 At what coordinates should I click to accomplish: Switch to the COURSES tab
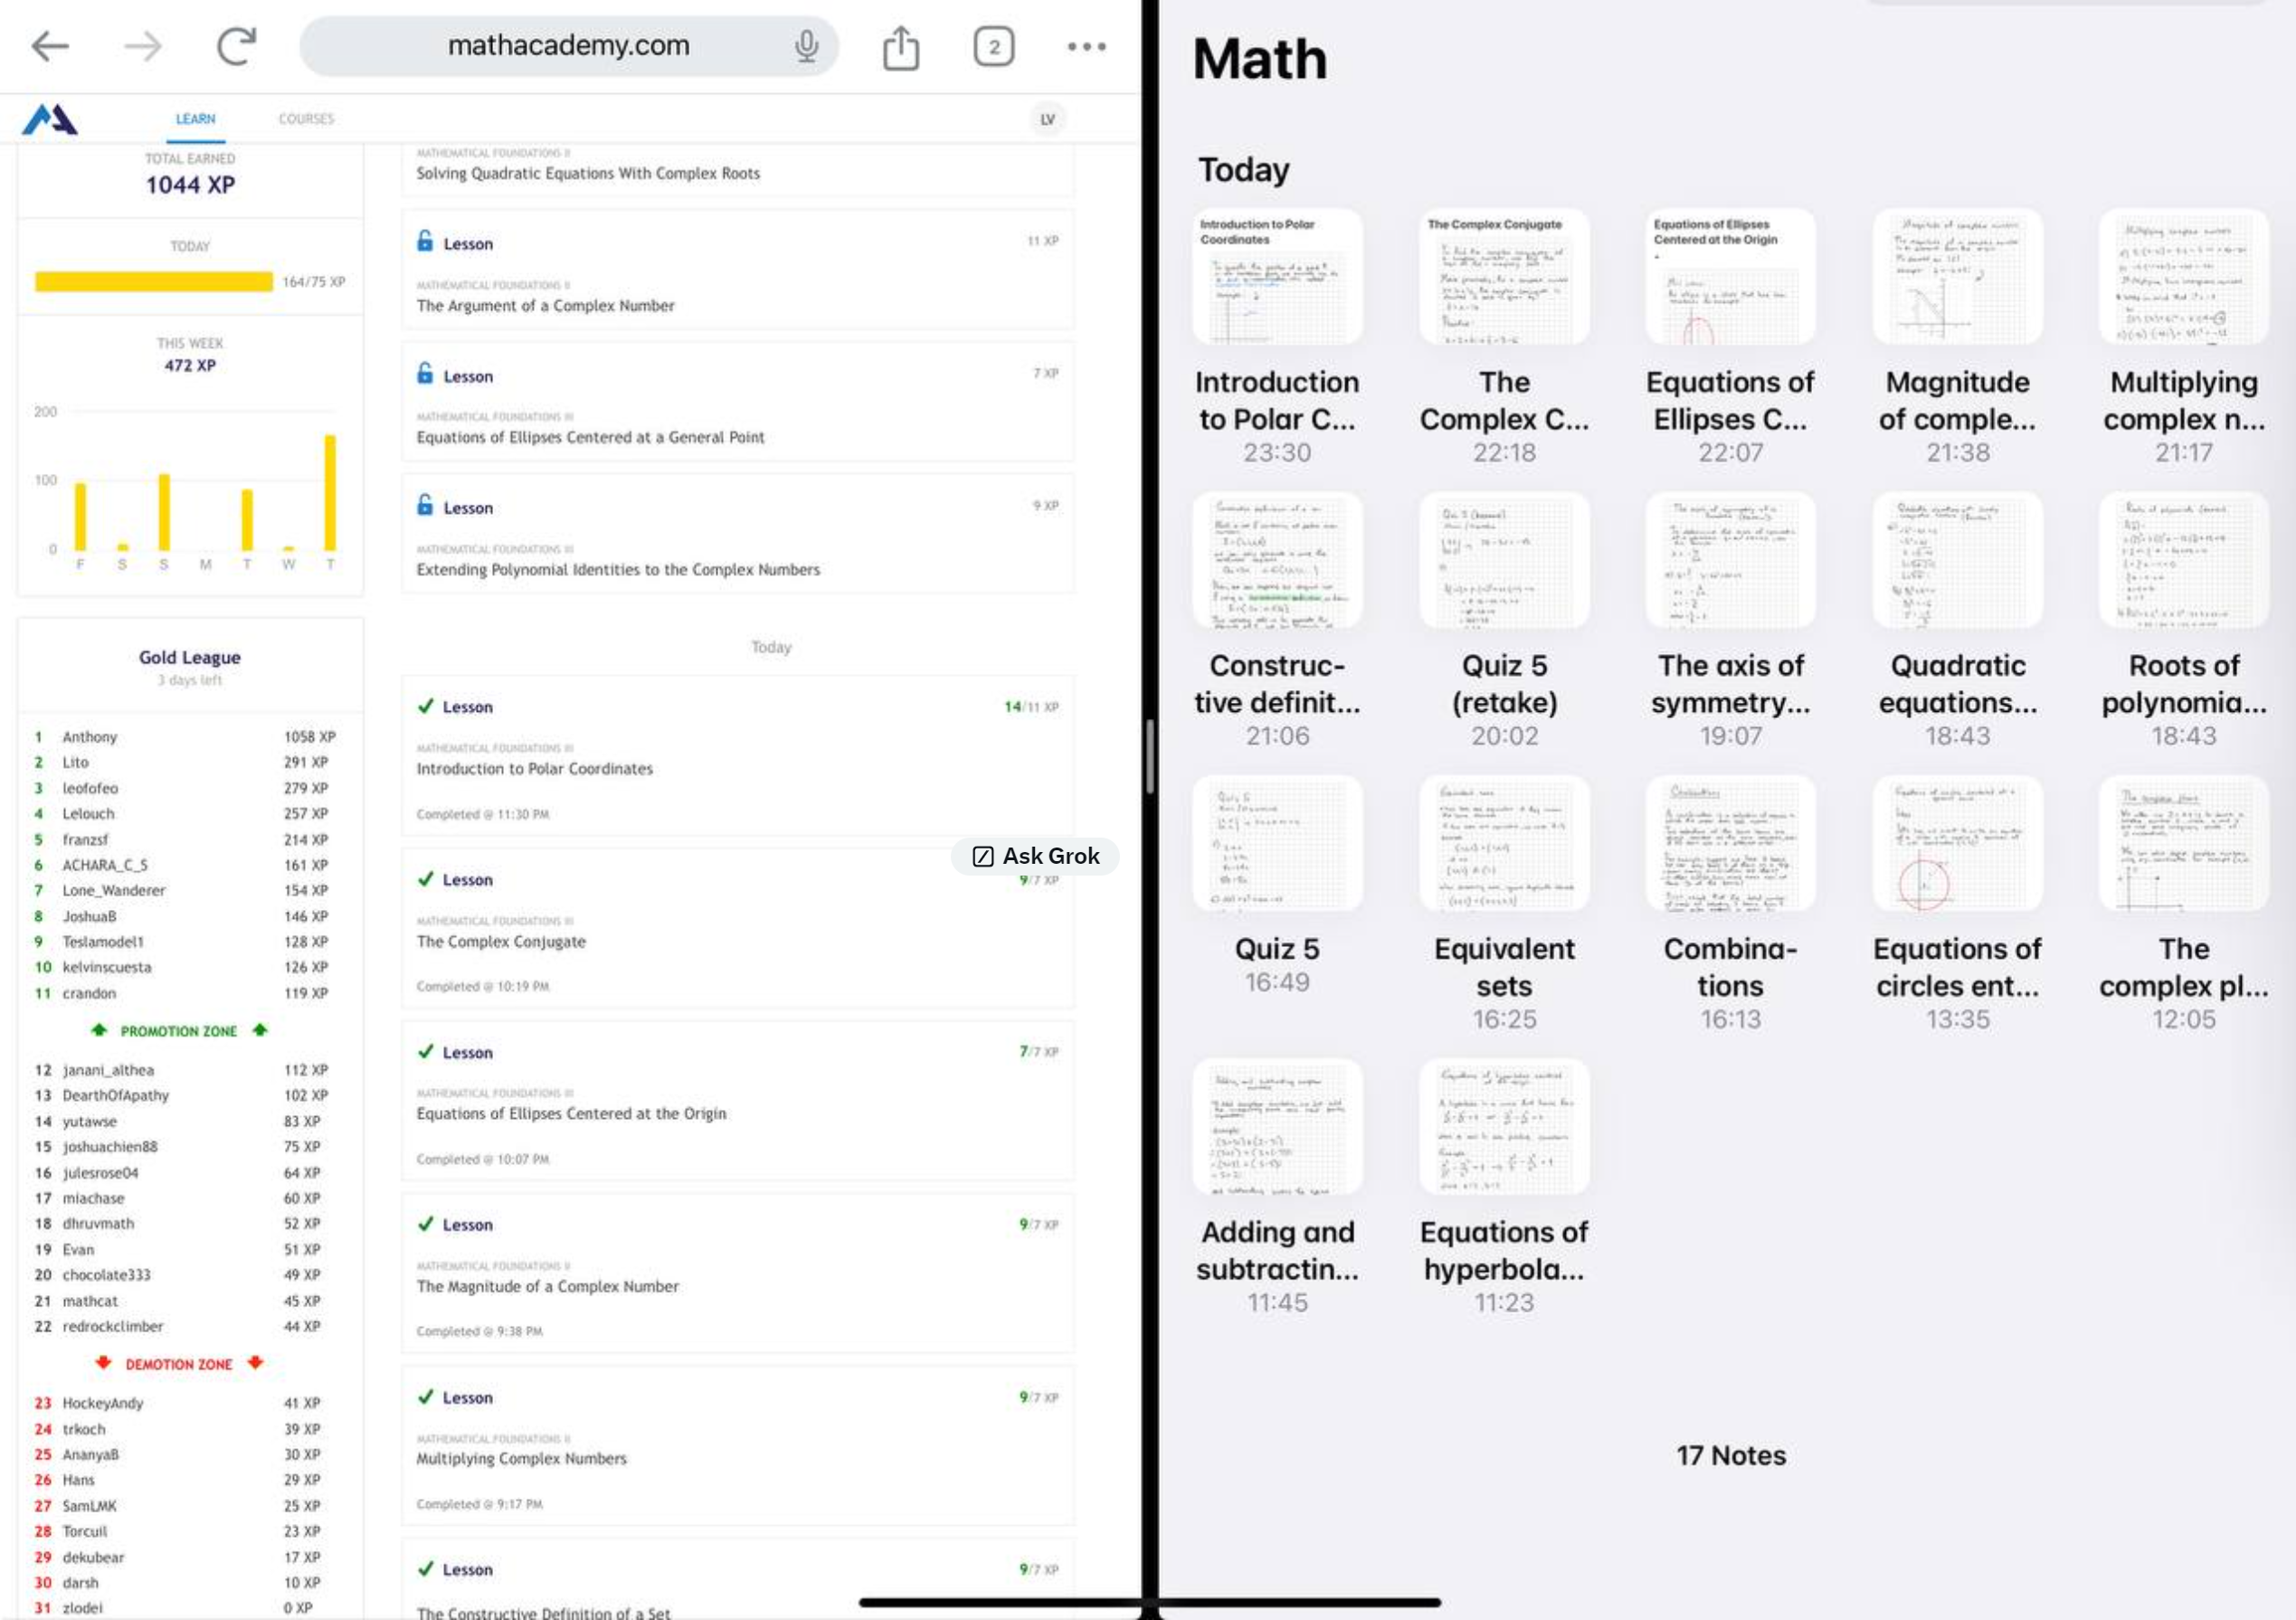click(305, 118)
